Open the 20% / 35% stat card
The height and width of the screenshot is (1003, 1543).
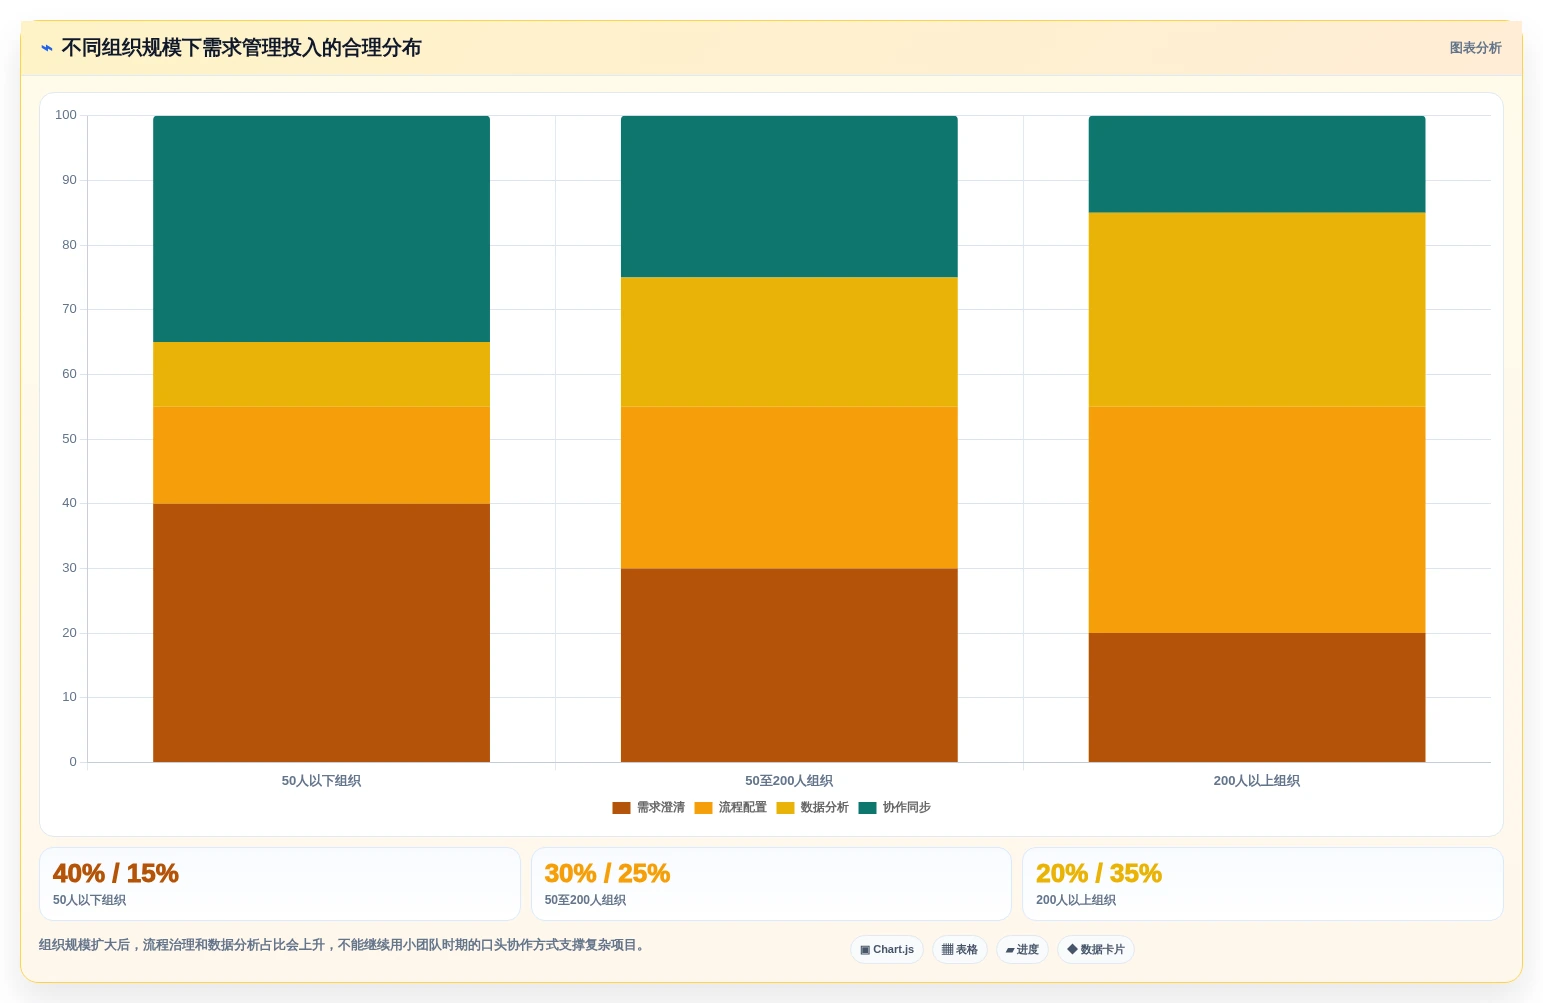[1263, 884]
